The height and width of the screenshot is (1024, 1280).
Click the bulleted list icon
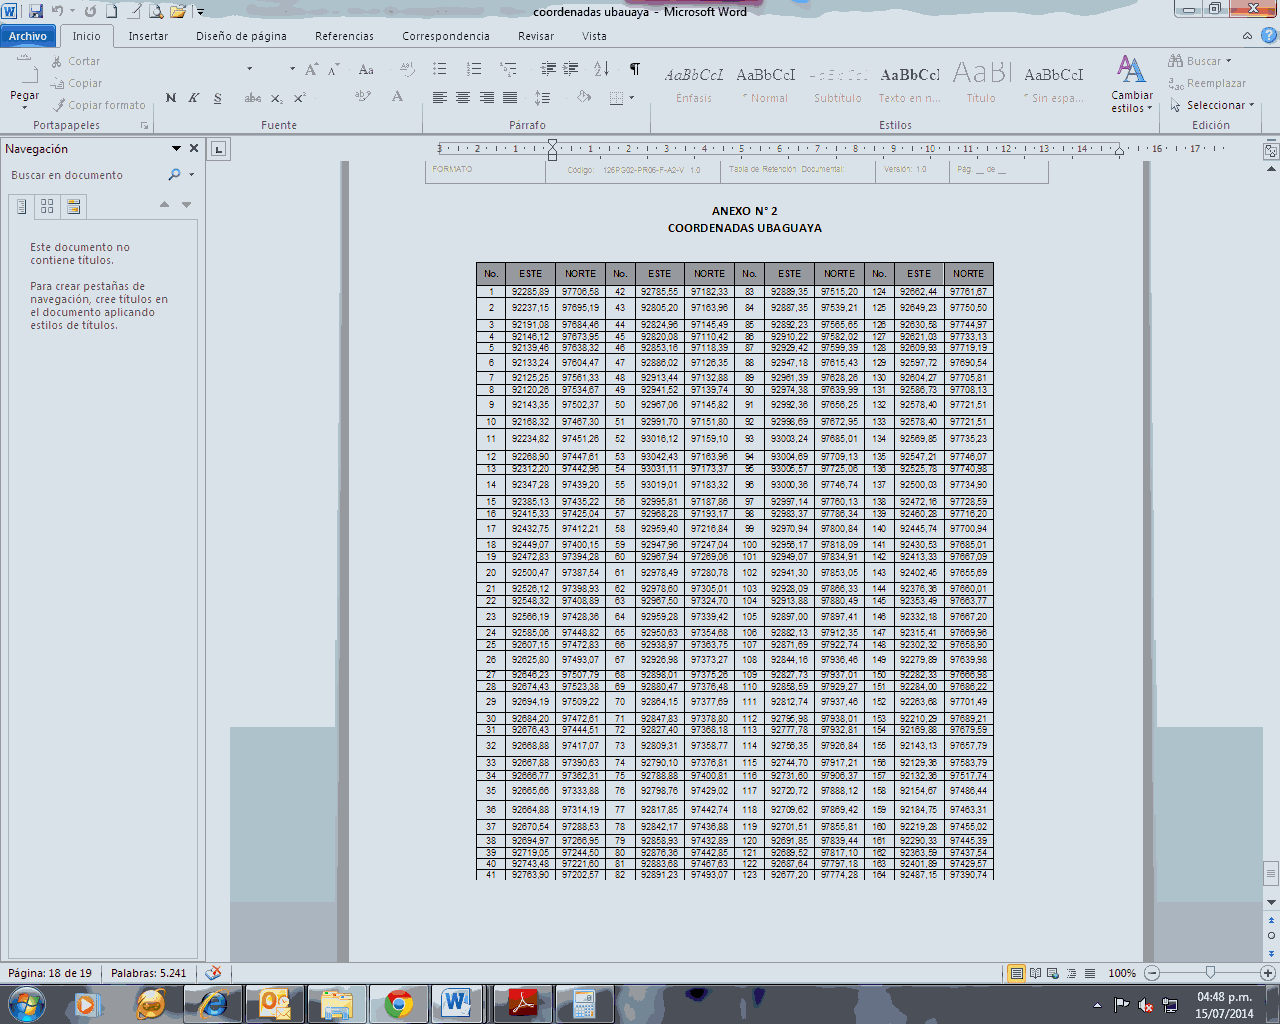(440, 69)
